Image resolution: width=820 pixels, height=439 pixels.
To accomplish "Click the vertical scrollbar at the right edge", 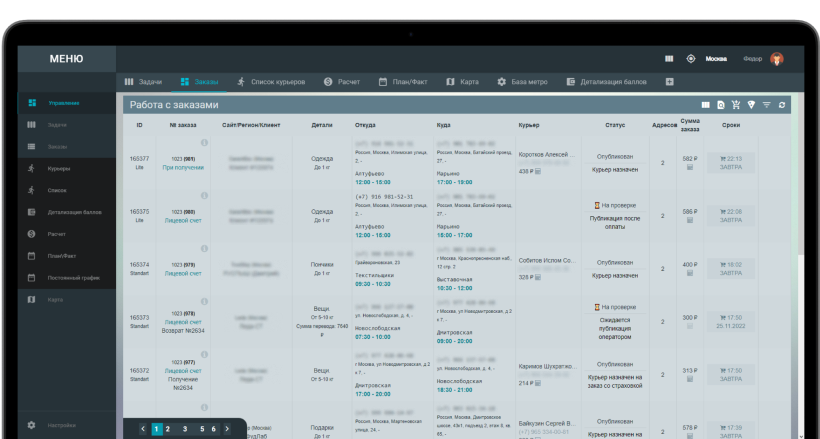I will pos(801,174).
